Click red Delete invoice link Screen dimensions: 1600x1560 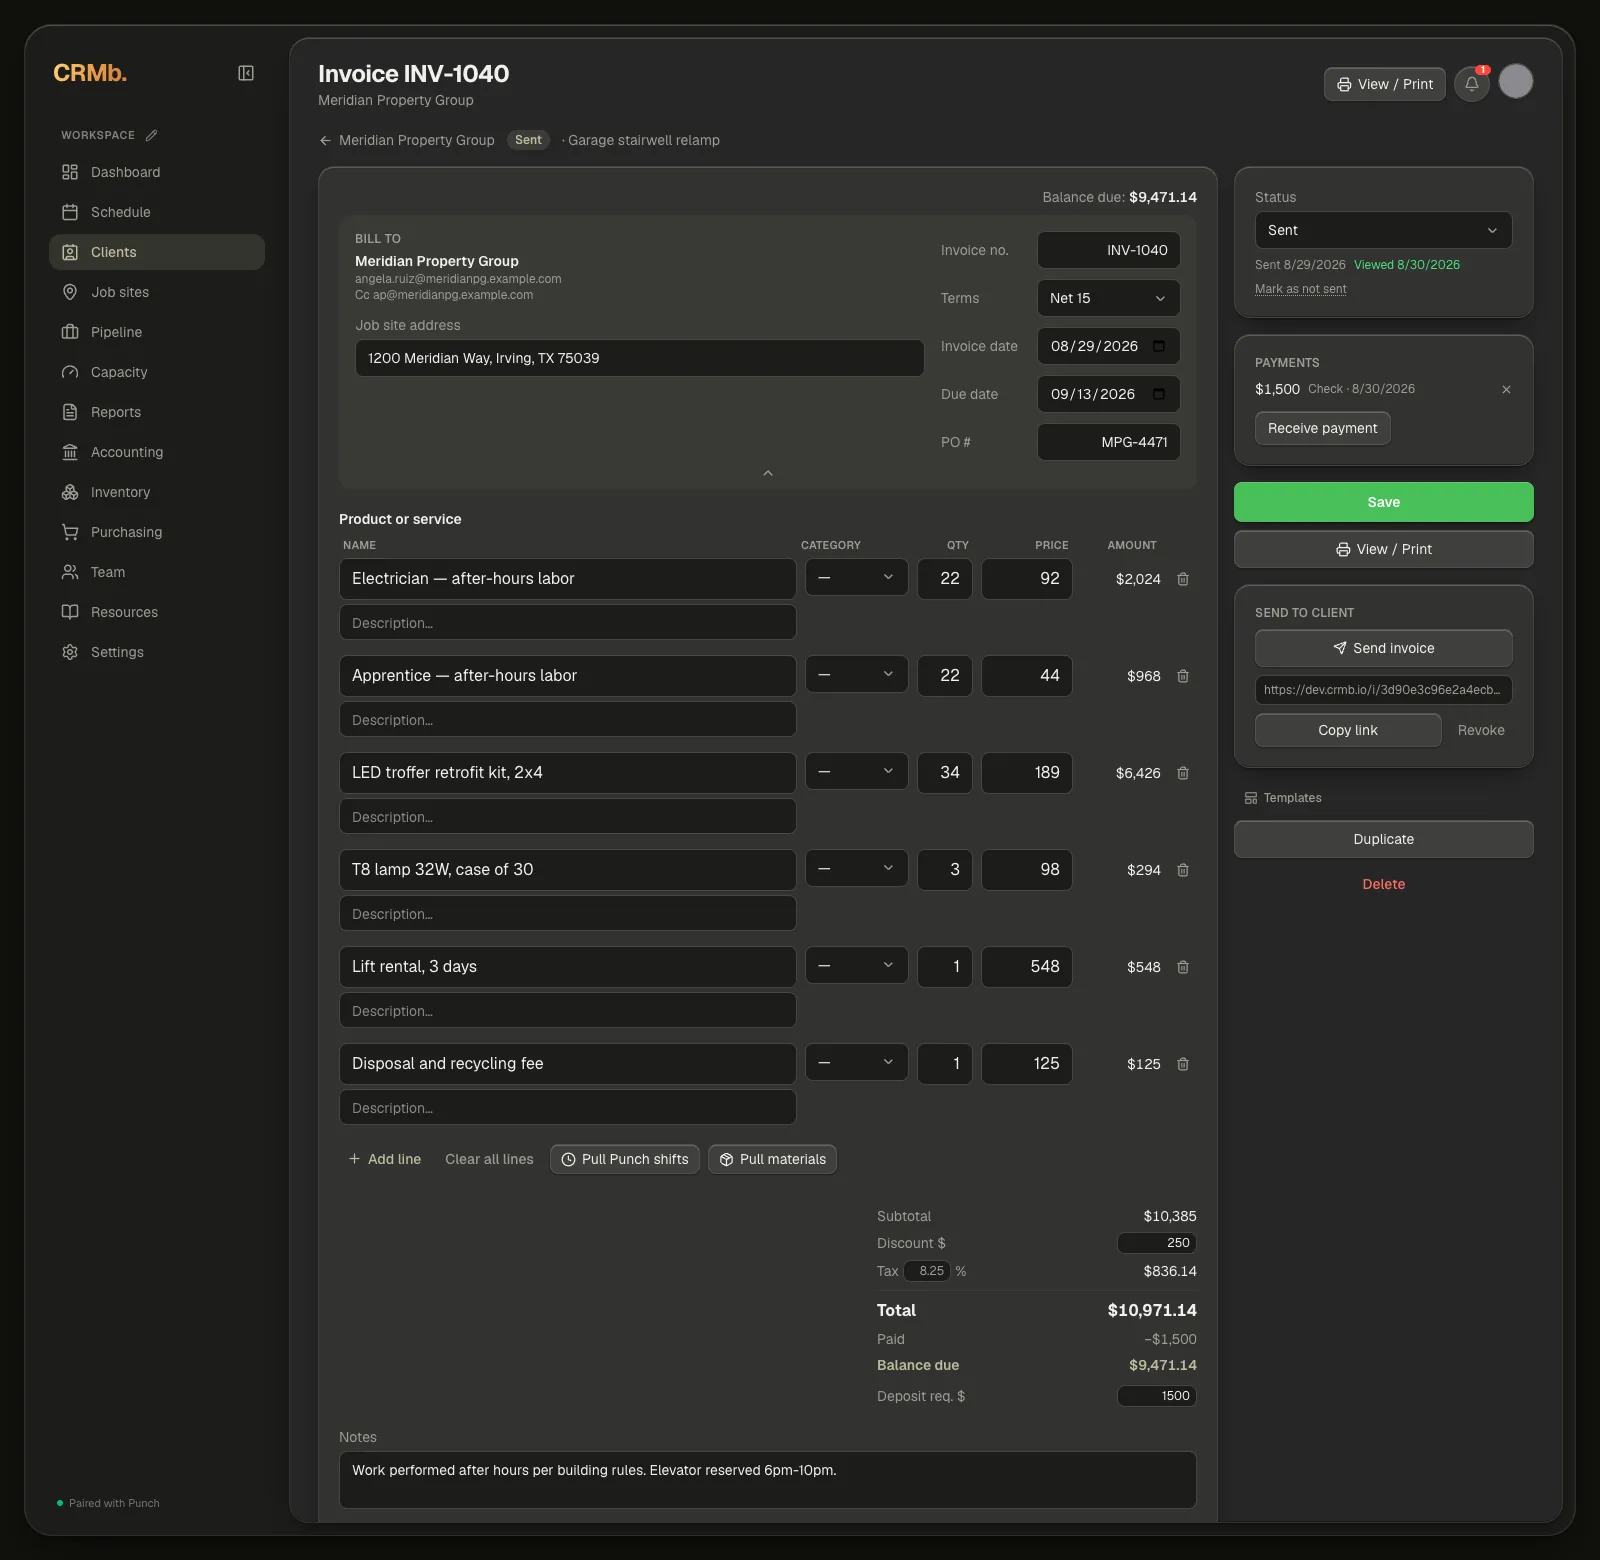[1384, 884]
